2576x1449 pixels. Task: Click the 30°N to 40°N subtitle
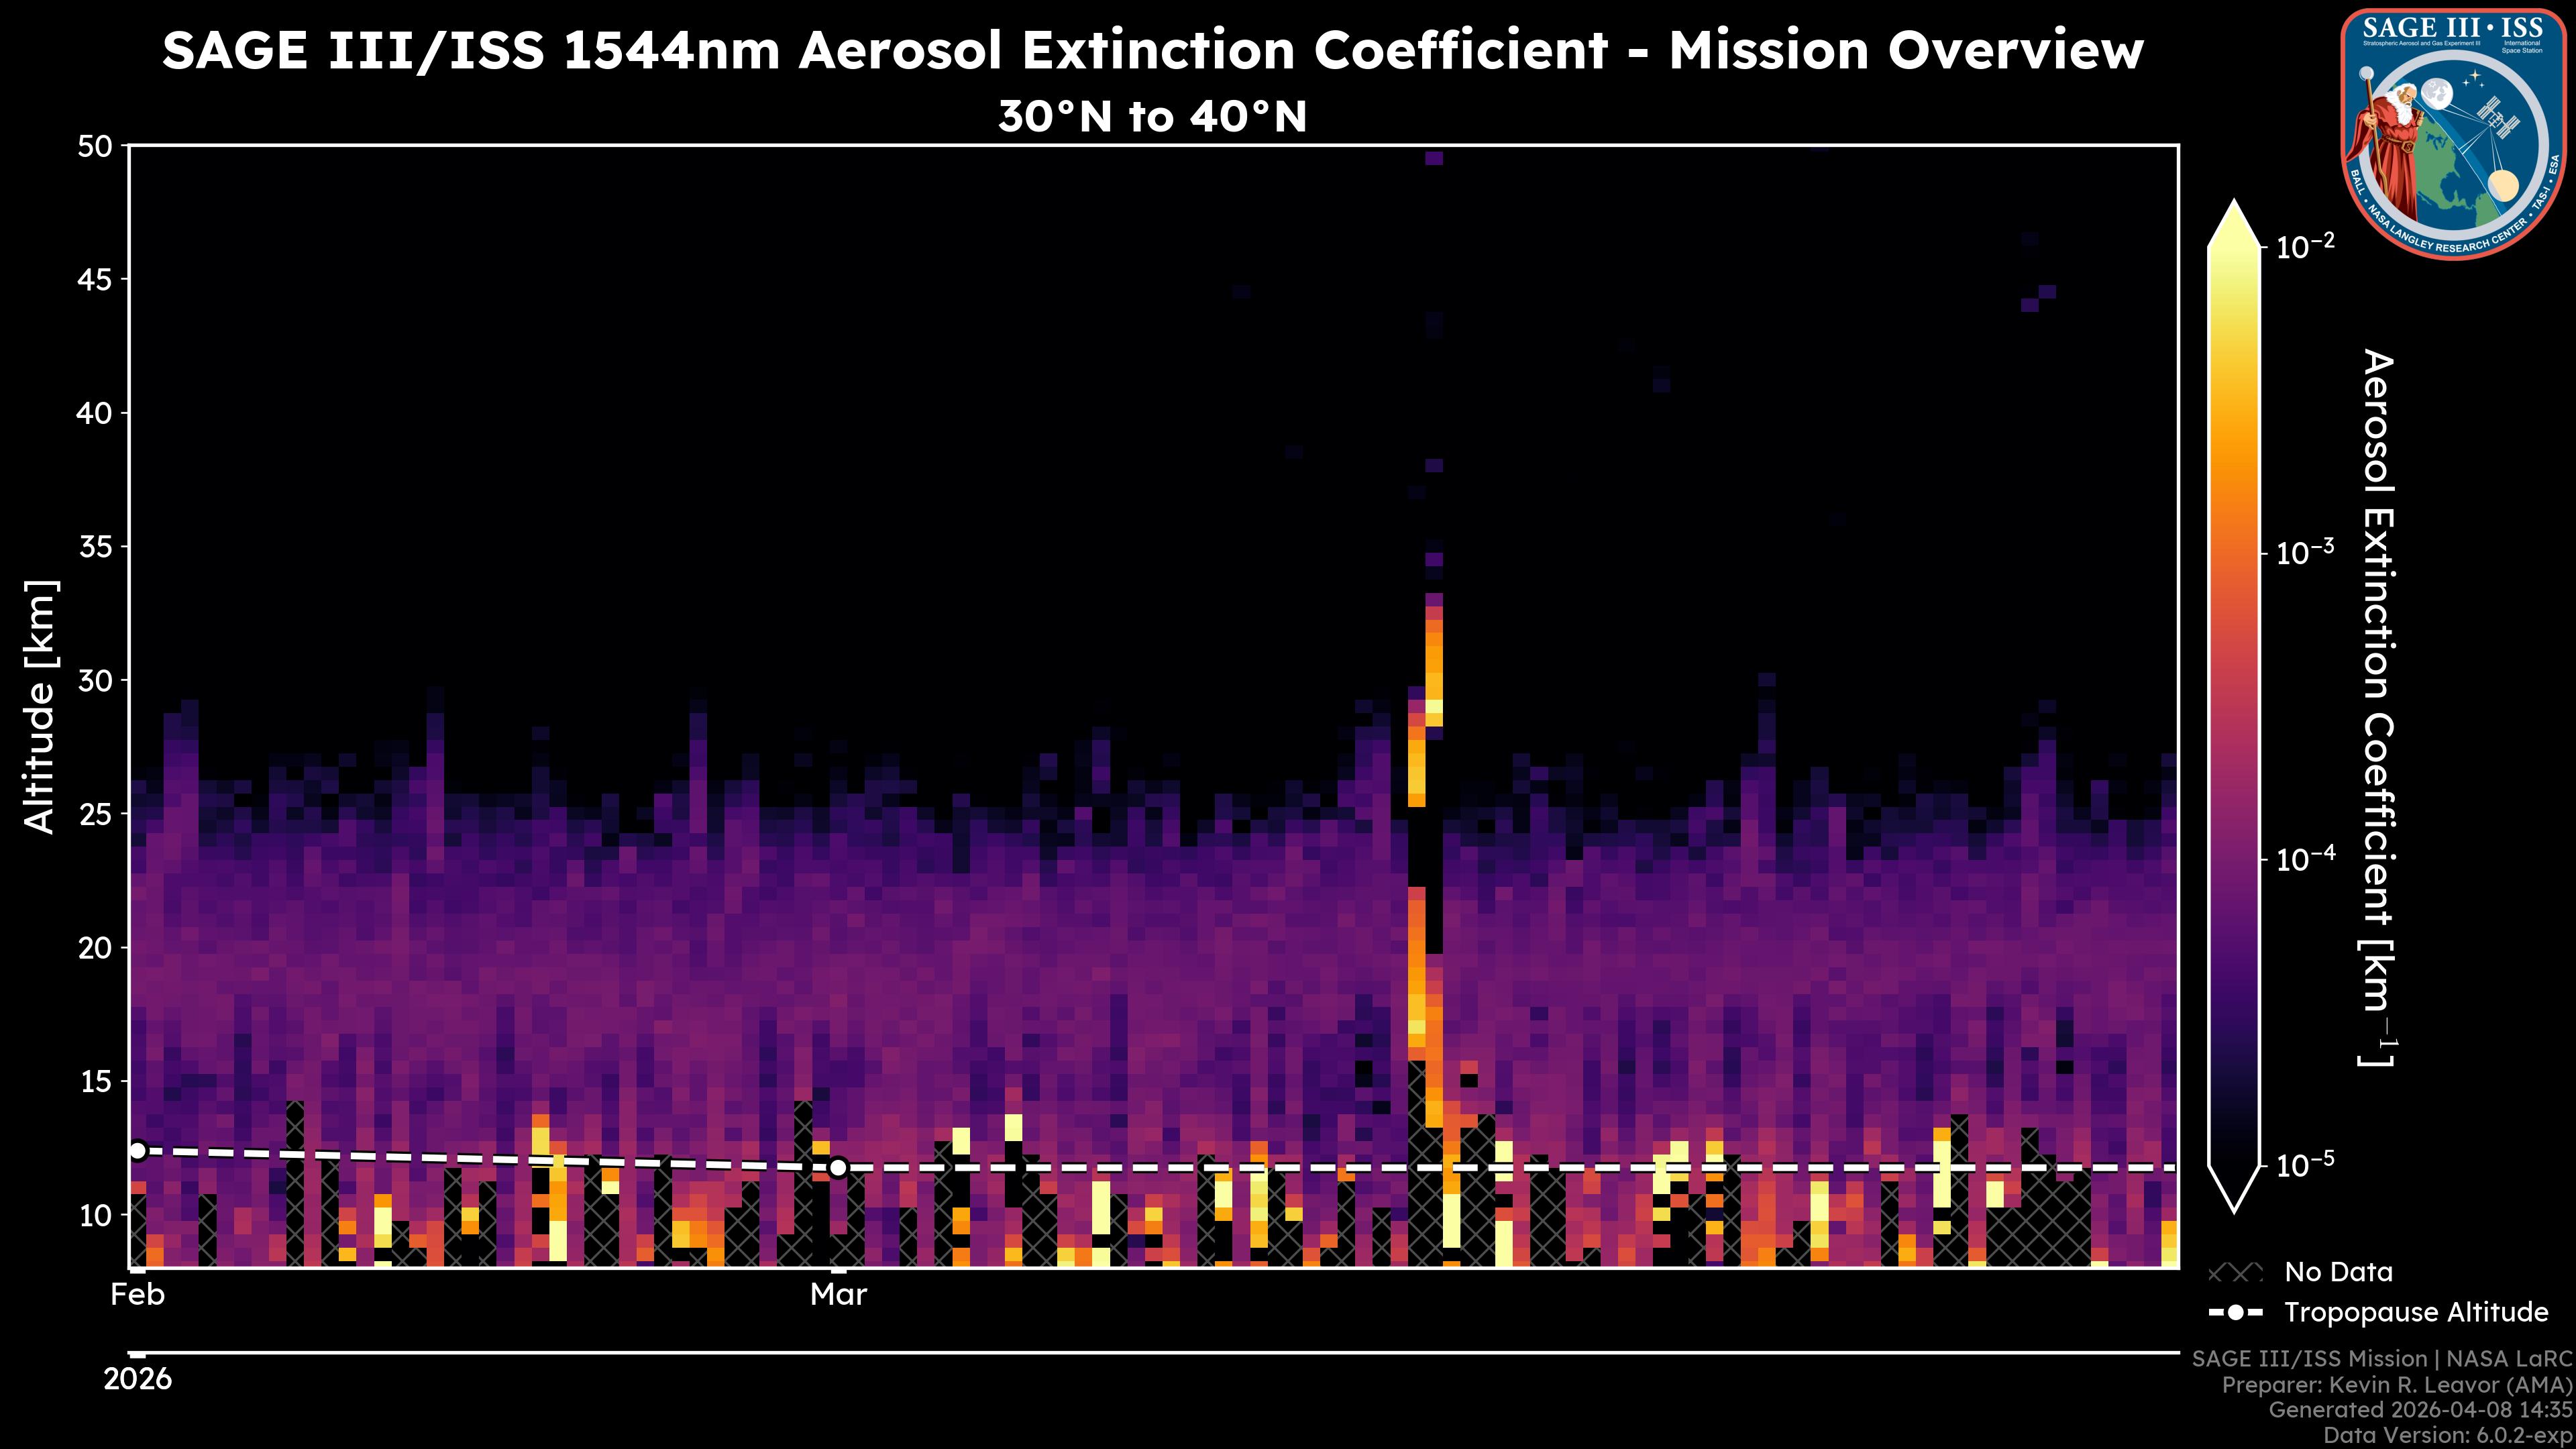click(1152, 117)
